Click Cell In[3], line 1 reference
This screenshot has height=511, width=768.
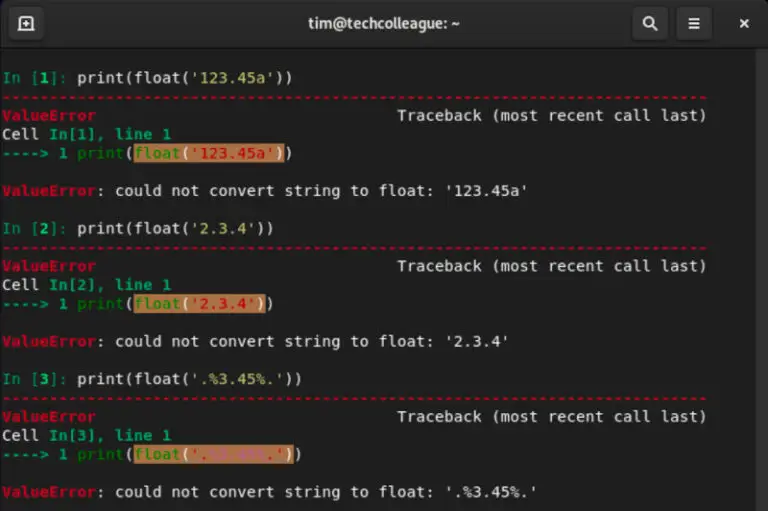click(x=86, y=435)
